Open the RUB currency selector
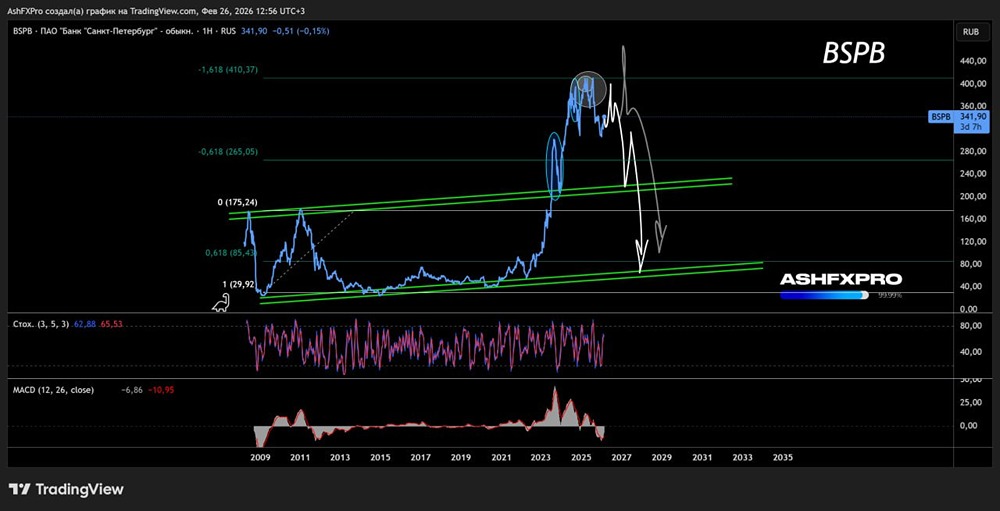The width and height of the screenshot is (1000, 511). point(971,31)
